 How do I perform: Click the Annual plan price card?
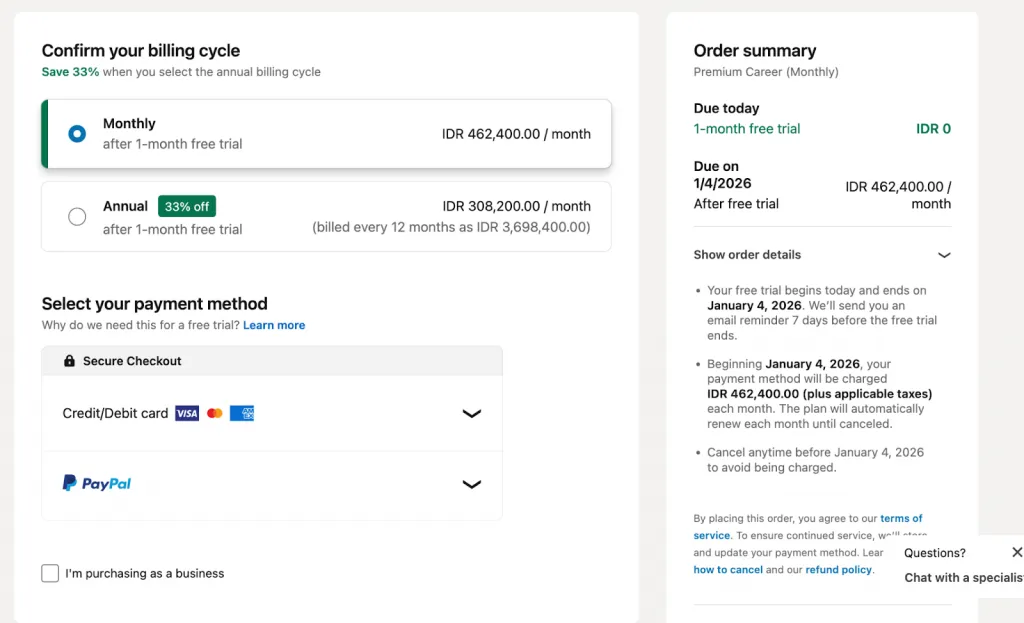(326, 217)
